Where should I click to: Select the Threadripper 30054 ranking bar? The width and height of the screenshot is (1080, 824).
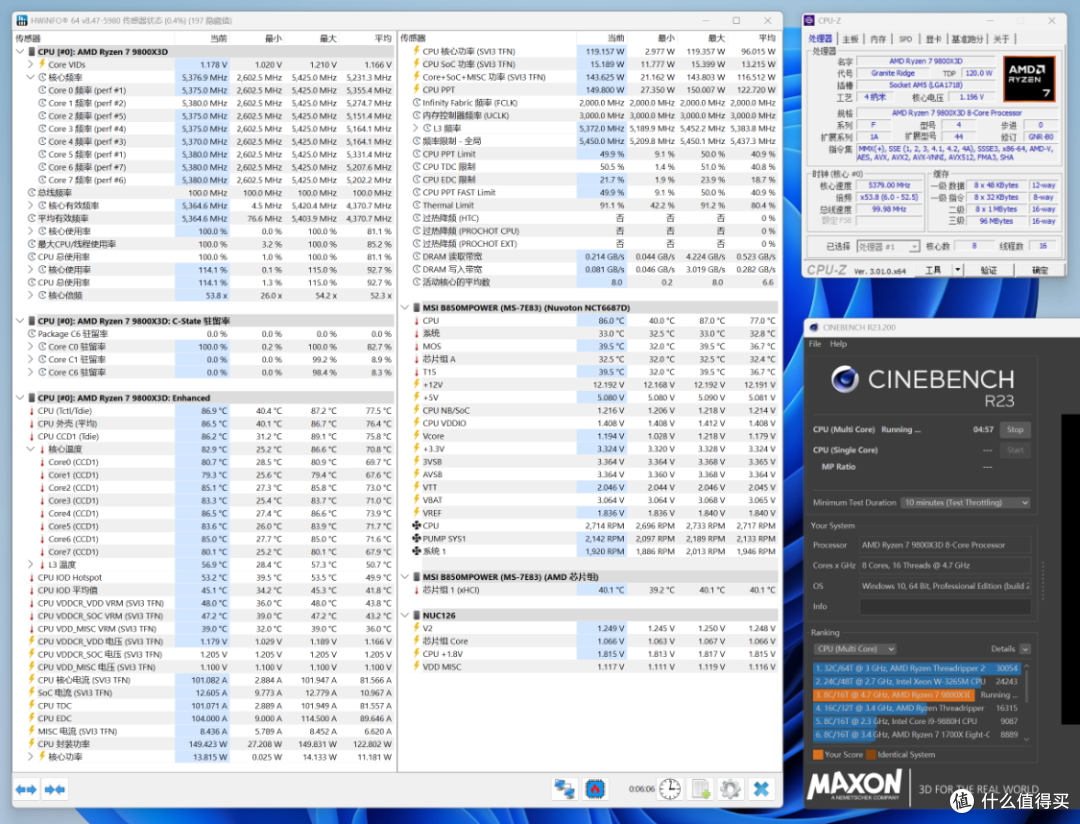[x=917, y=668]
